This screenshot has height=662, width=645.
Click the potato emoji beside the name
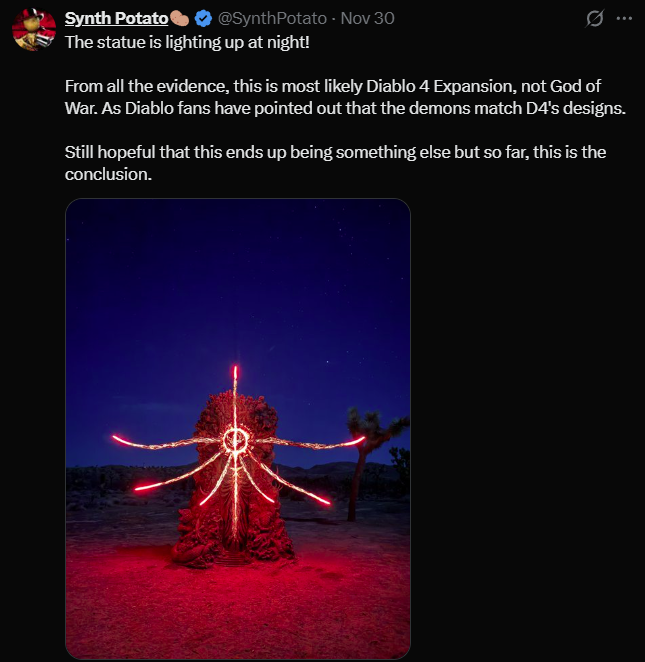181,19
